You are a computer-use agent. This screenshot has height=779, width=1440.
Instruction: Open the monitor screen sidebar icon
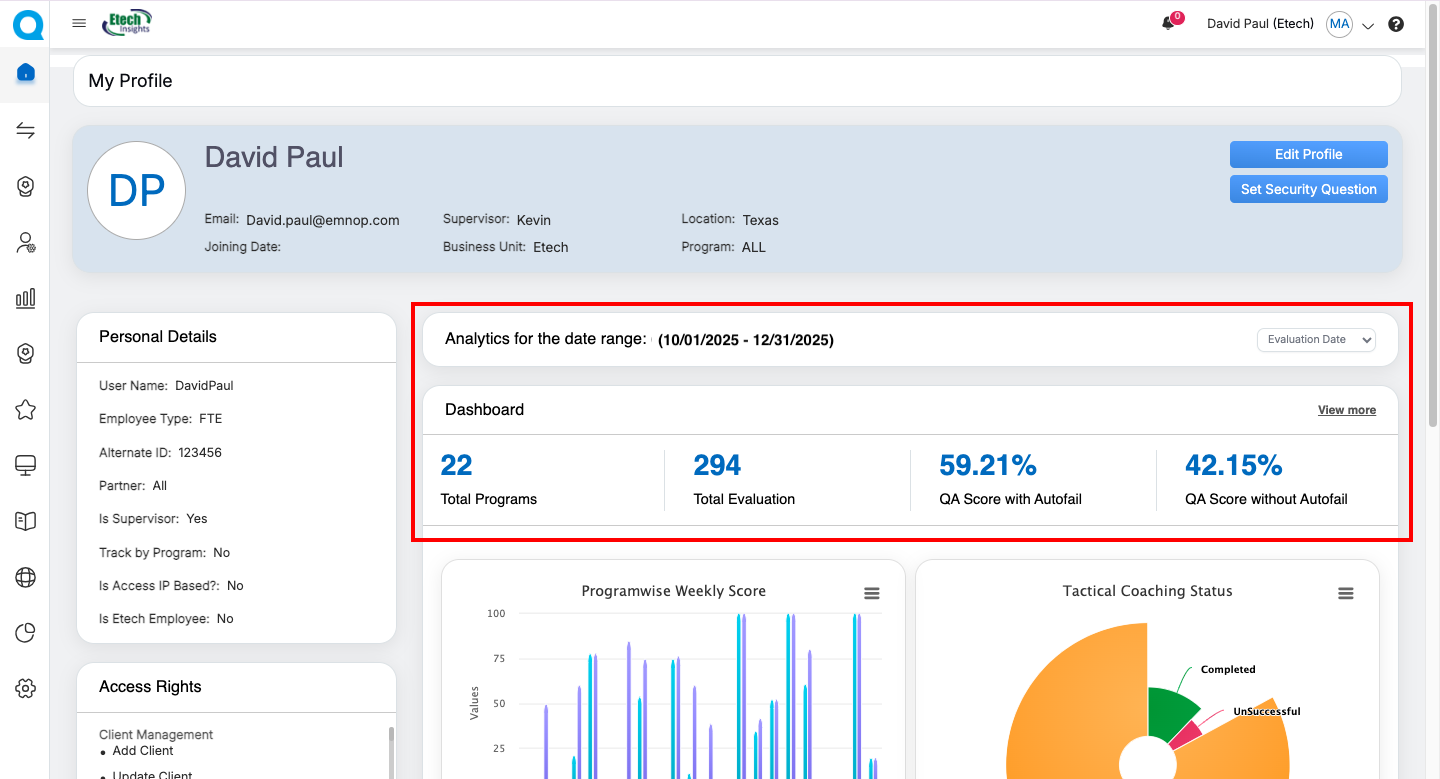pyautogui.click(x=26, y=465)
